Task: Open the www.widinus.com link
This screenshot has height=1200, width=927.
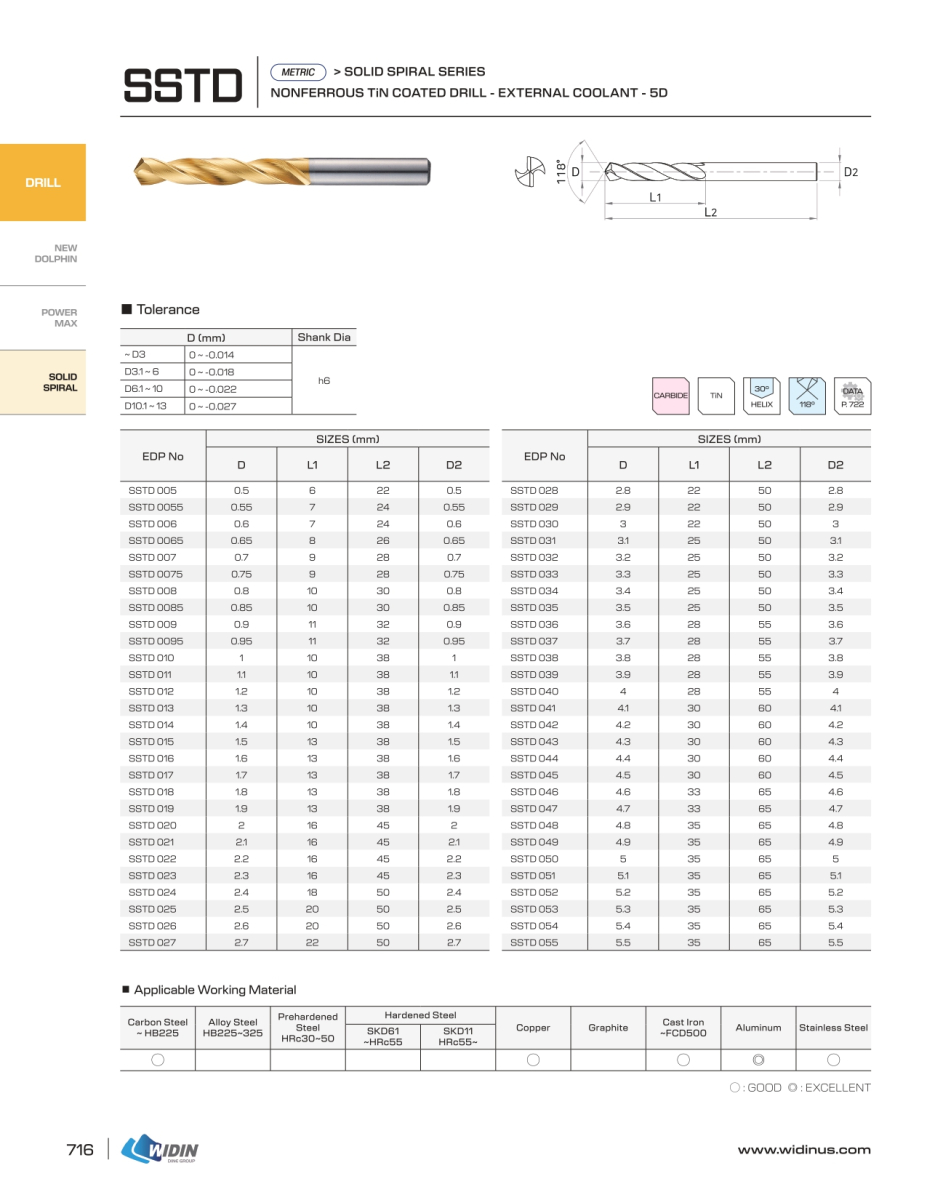Action: pos(804,1150)
